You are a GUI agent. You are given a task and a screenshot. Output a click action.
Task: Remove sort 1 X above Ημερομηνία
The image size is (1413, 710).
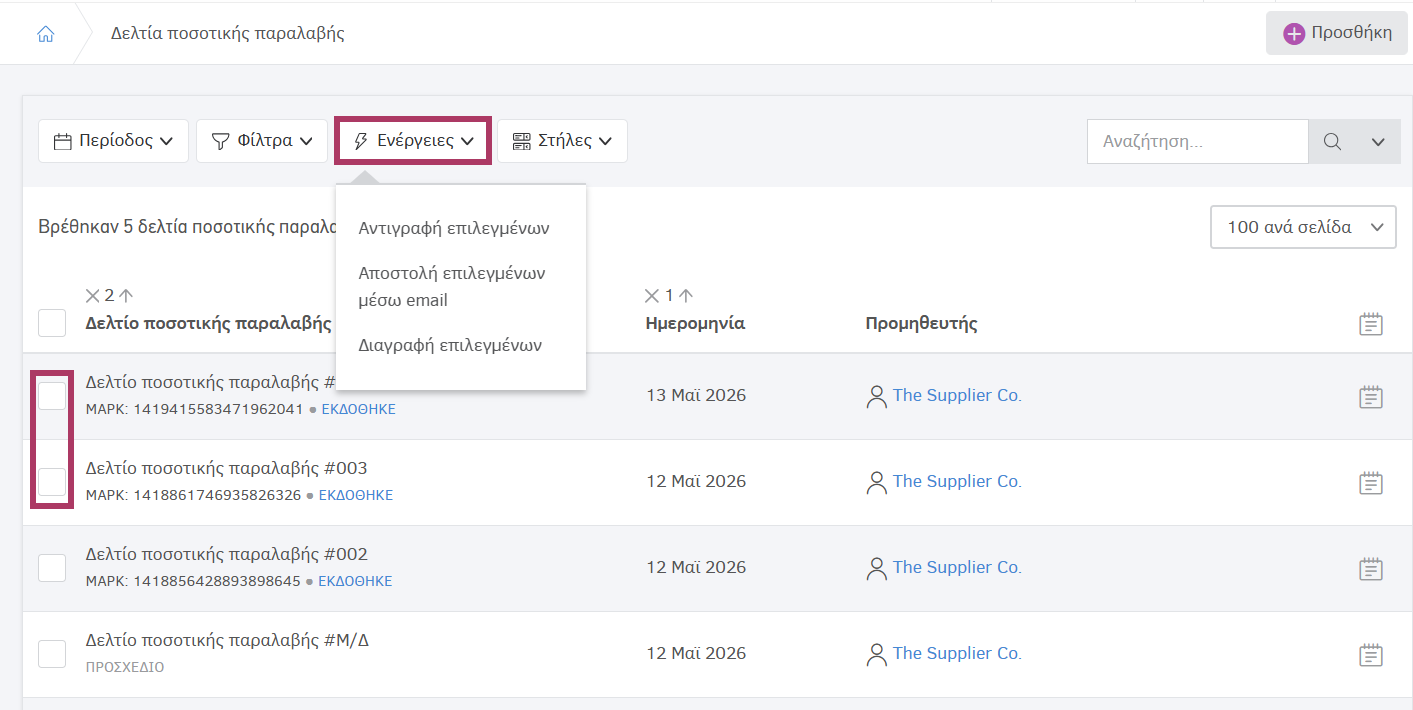point(653,295)
